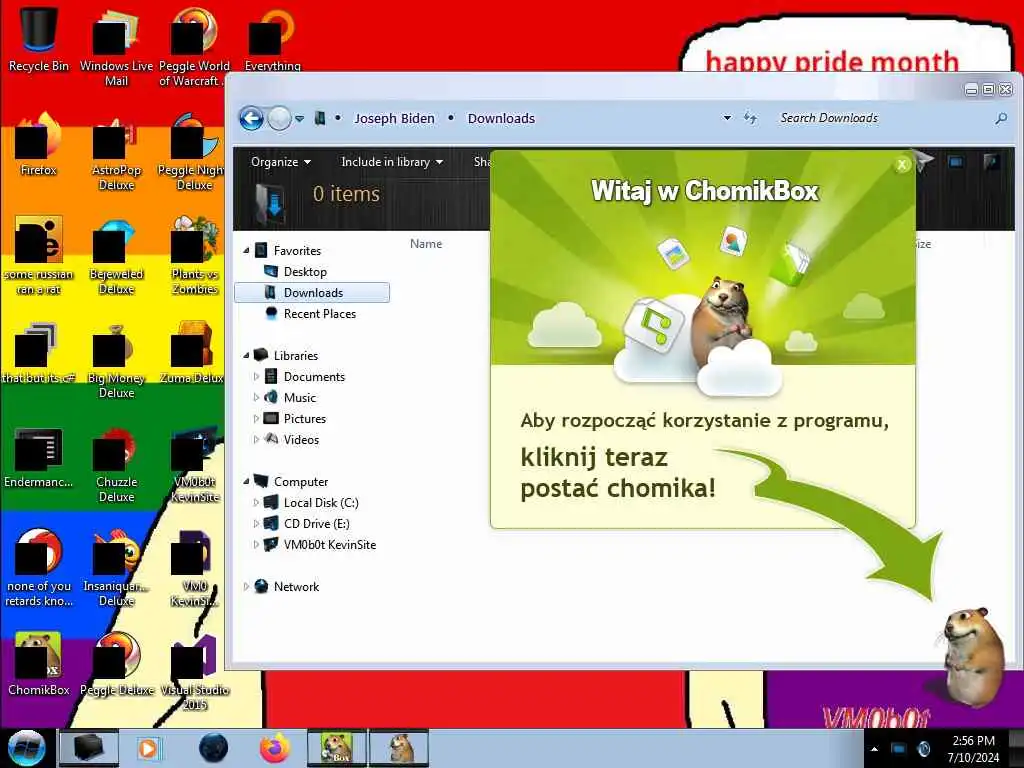Select the 'none of you' desktop icon
1024x768 pixels.
39,568
